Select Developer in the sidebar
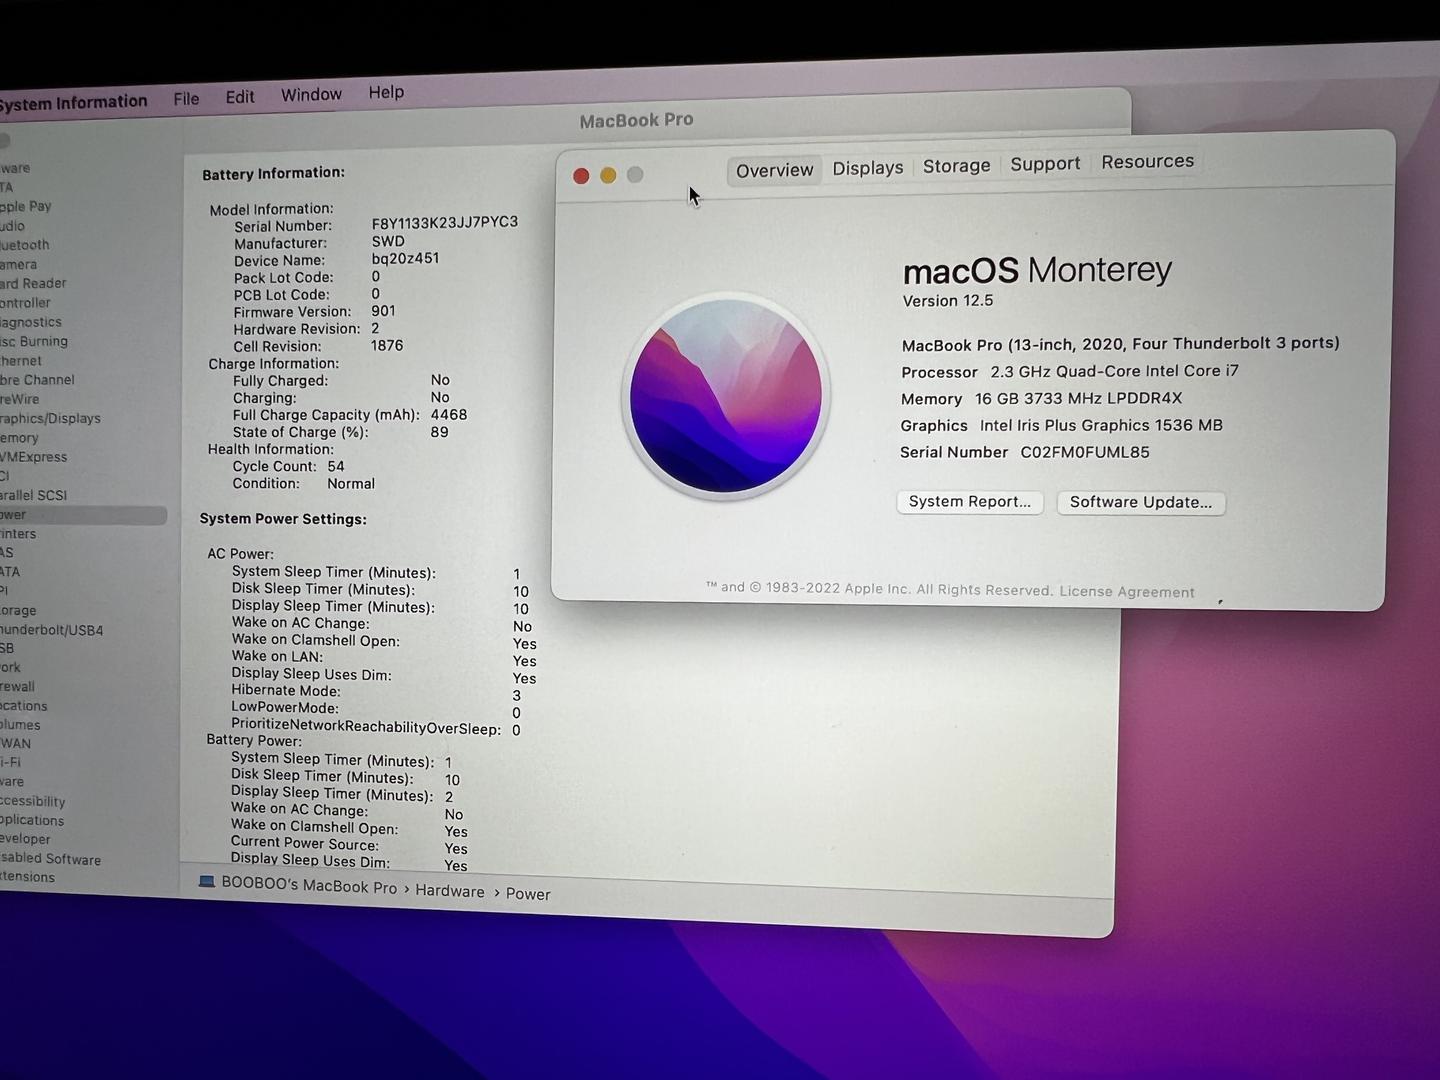Viewport: 1440px width, 1080px height. 25,839
